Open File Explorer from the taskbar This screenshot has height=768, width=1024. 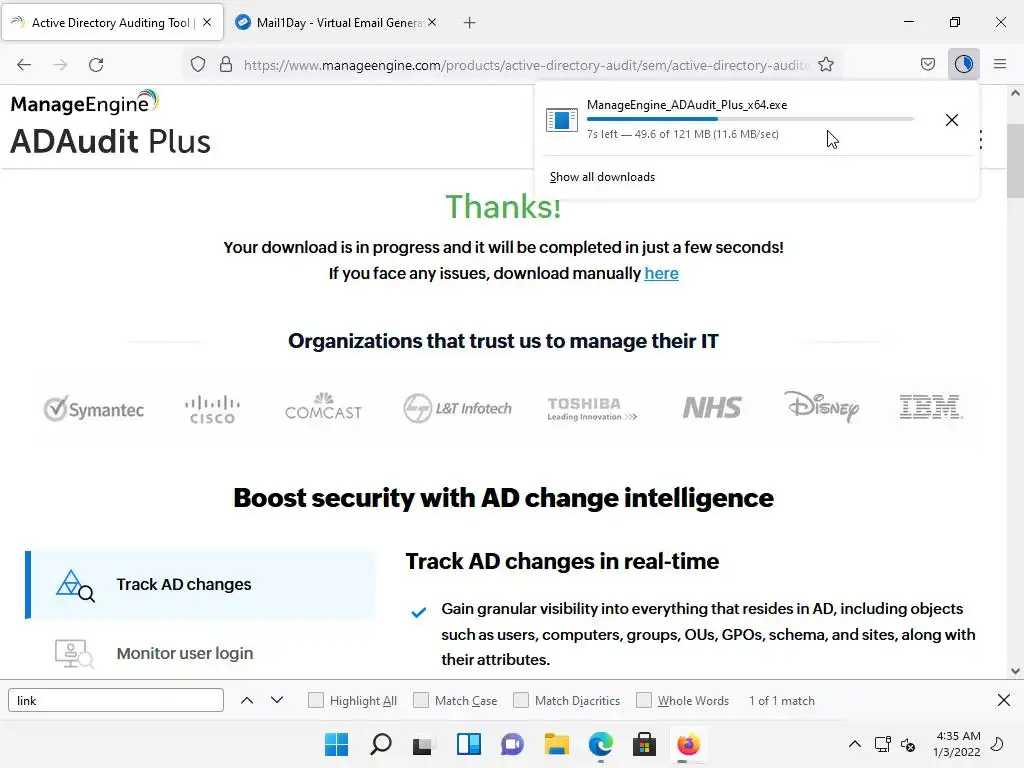(x=556, y=744)
